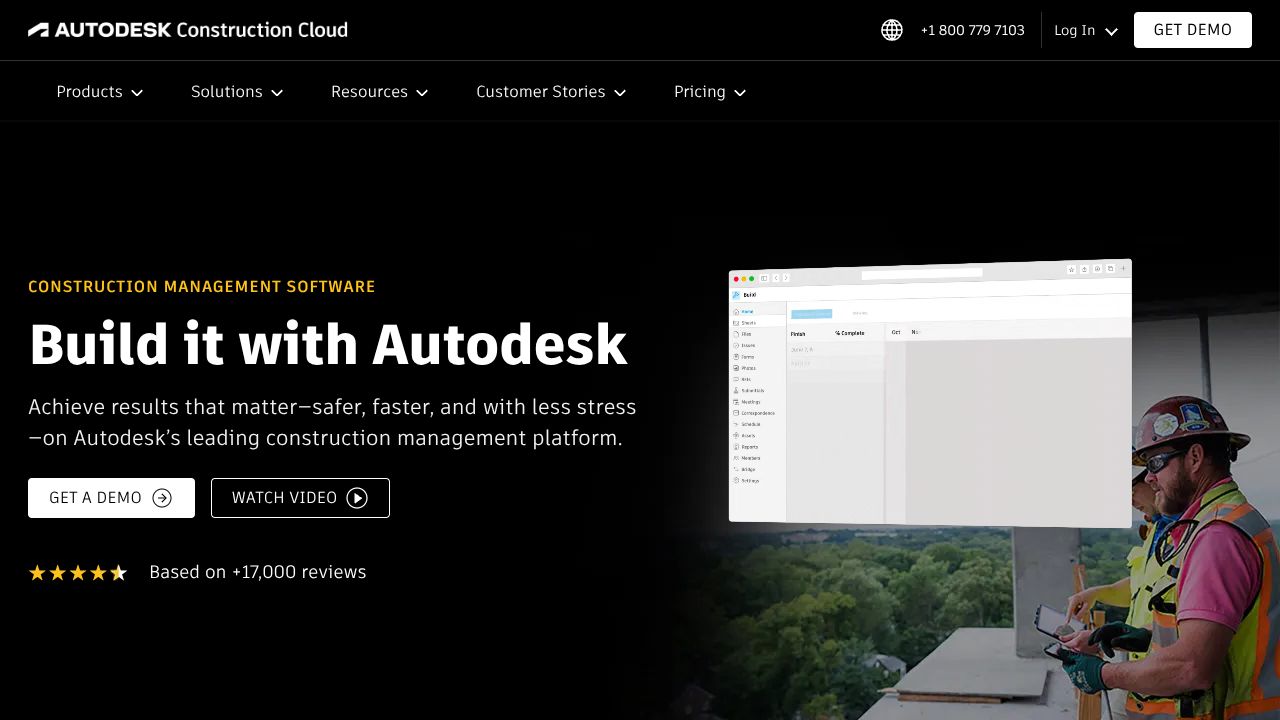Expand the Log In dropdown
Image resolution: width=1280 pixels, height=720 pixels.
1085,30
